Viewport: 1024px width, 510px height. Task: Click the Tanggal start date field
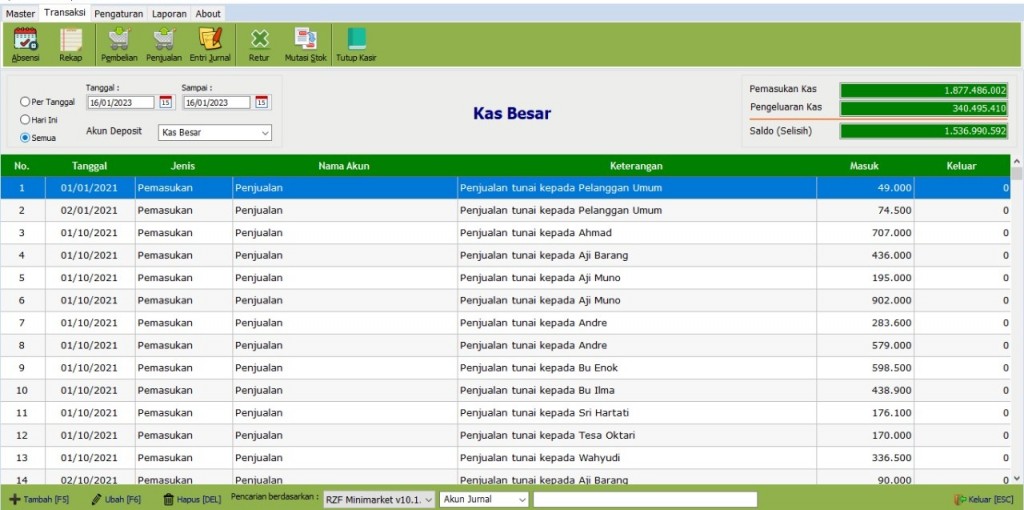(x=121, y=103)
